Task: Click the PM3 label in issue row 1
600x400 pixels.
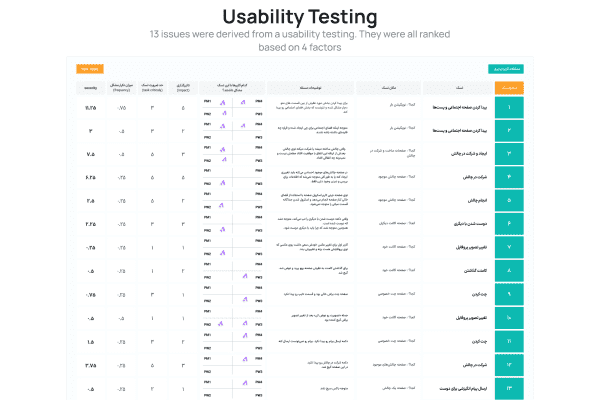Action: (x=259, y=114)
